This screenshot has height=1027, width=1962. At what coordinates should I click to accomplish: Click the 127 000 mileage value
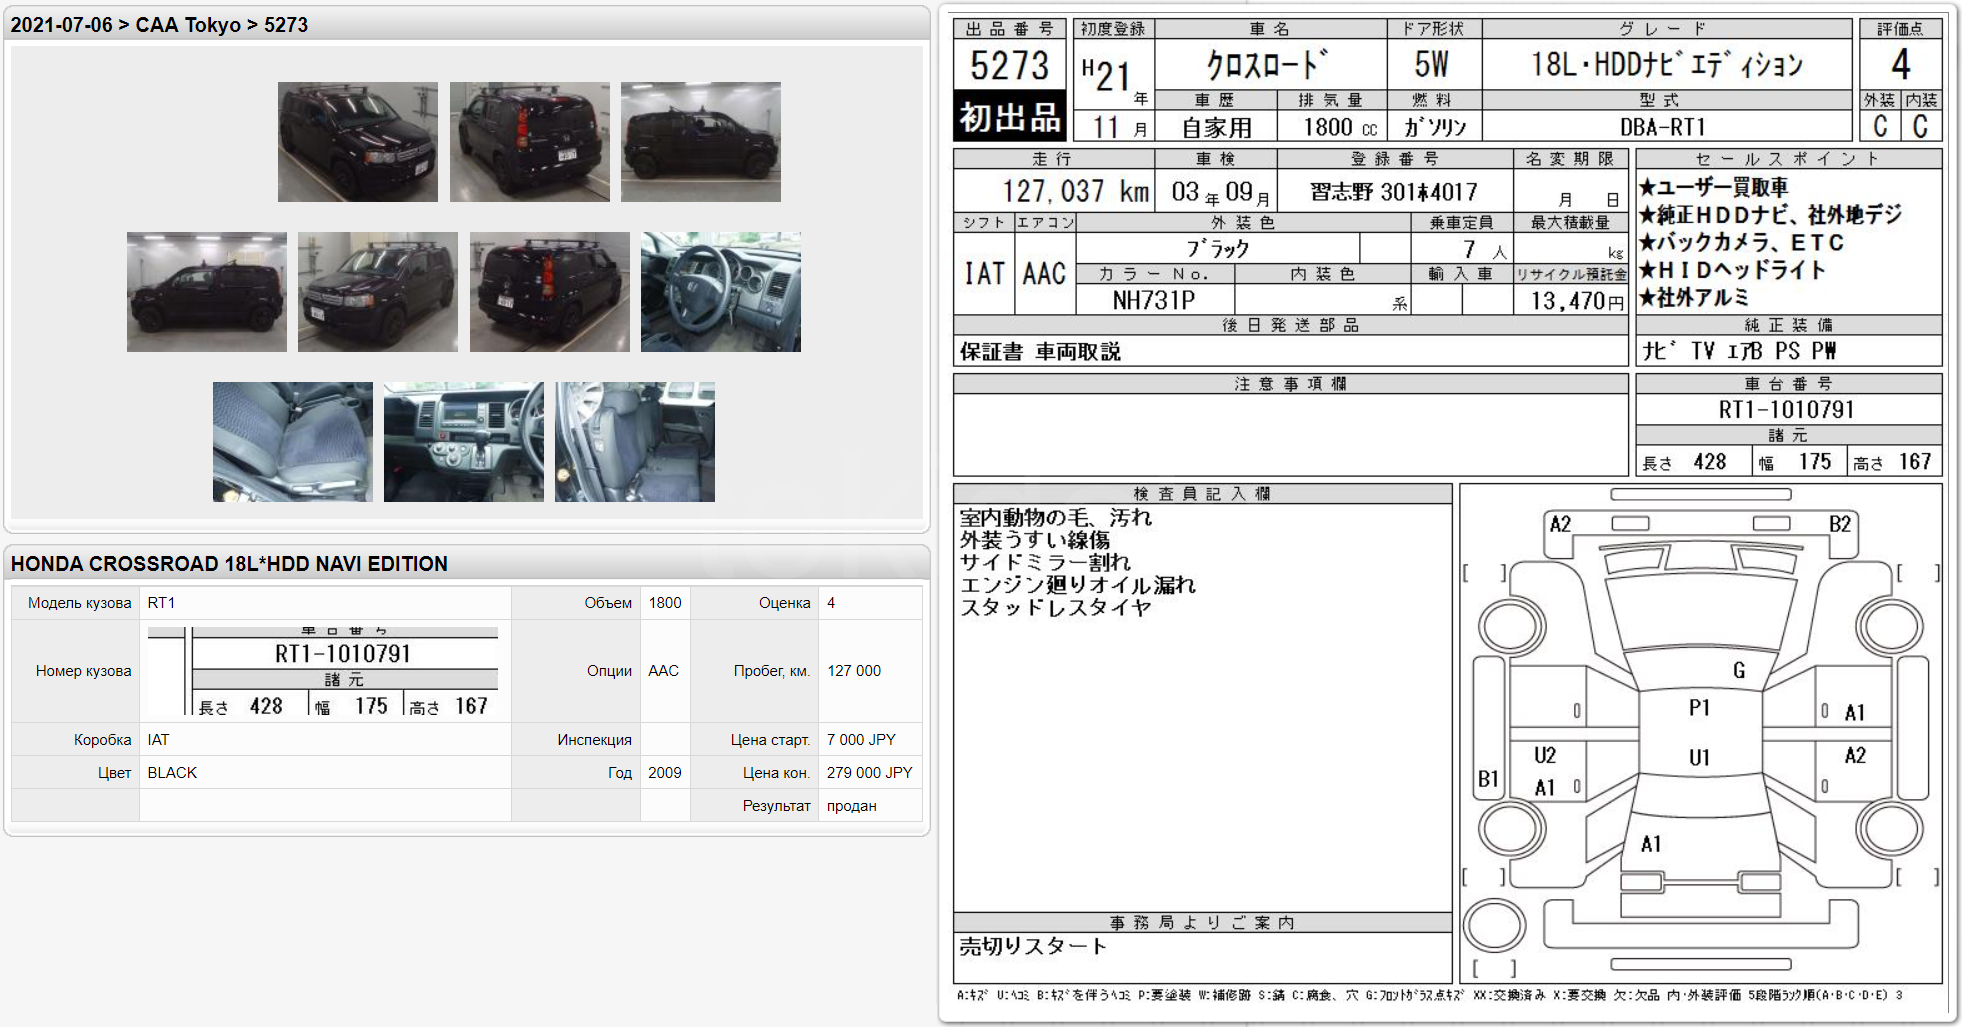click(x=854, y=671)
